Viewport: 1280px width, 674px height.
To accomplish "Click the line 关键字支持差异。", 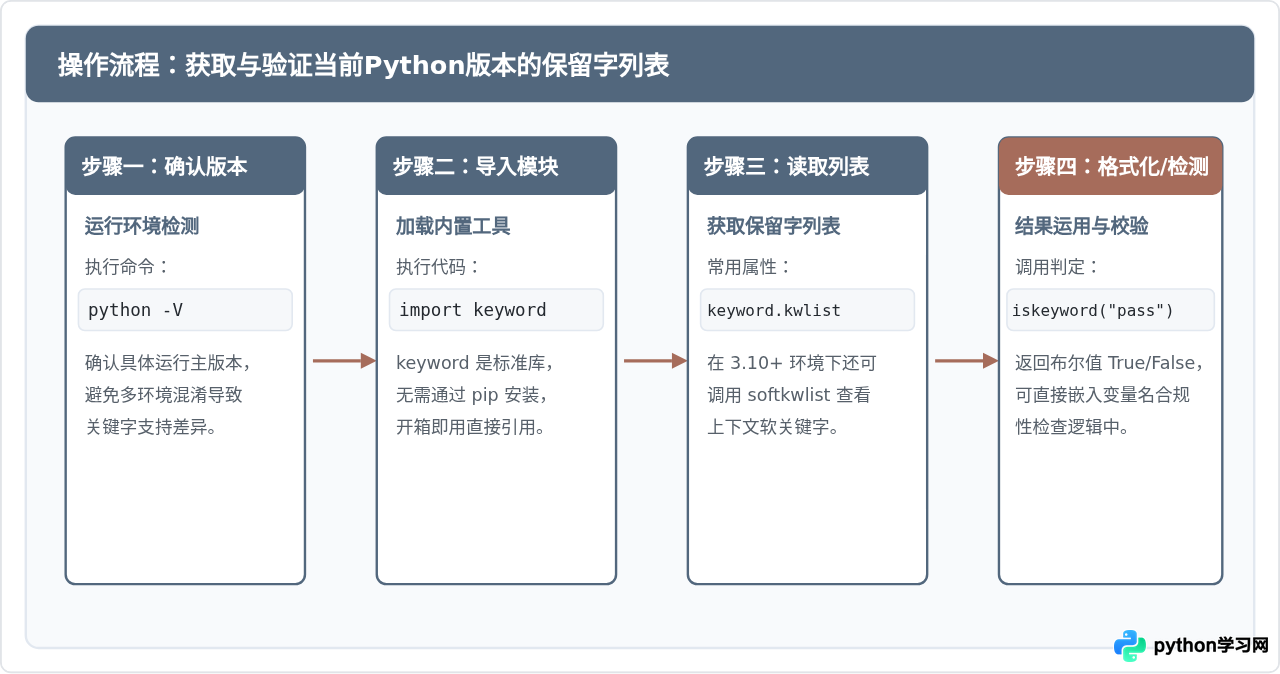I will click(152, 427).
